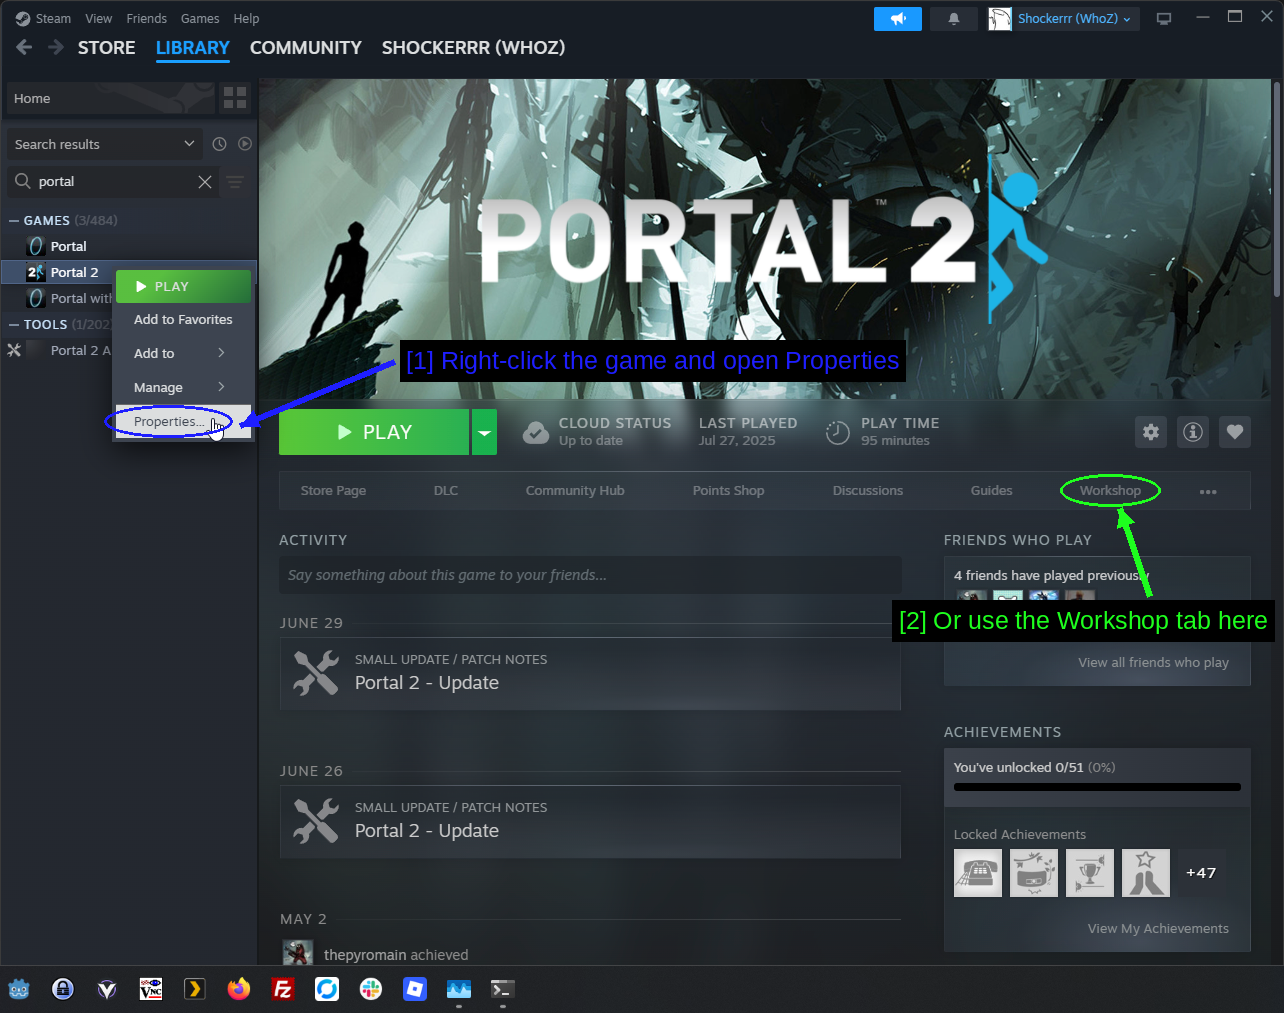Expand the Add to submenu
The image size is (1284, 1013).
click(183, 353)
